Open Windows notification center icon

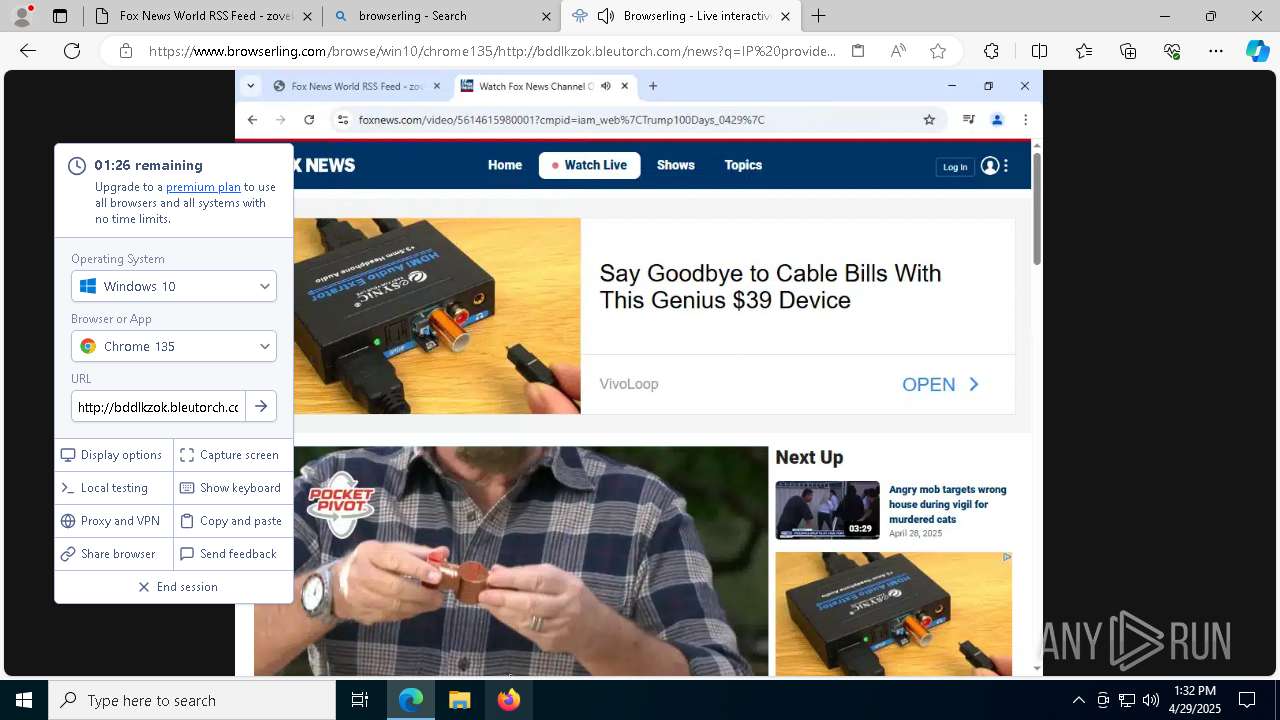click(1247, 700)
